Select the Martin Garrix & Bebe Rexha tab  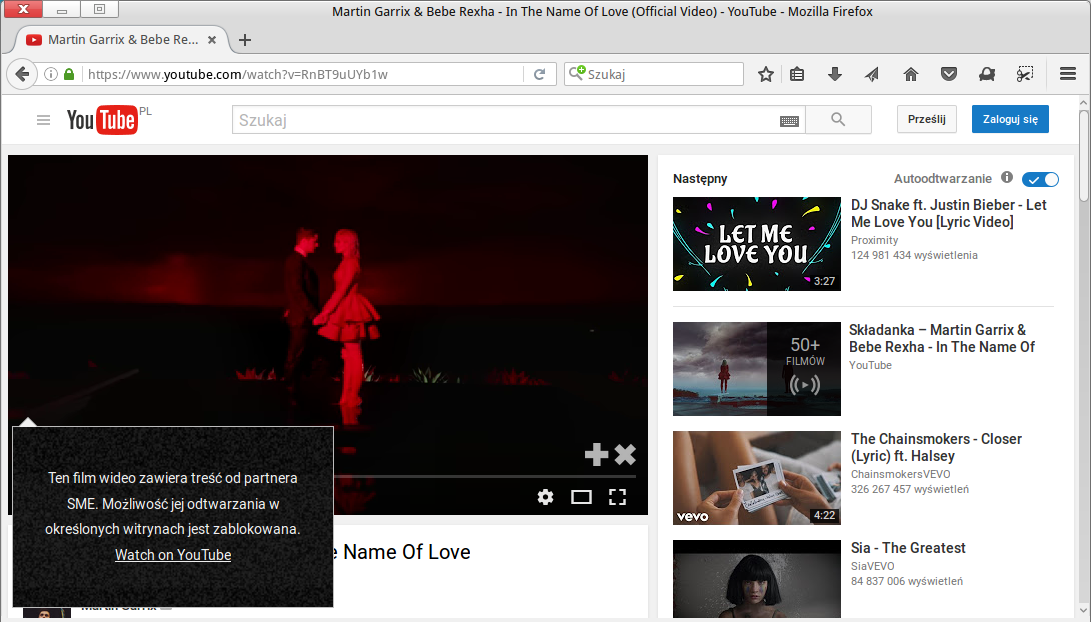pyautogui.click(x=121, y=40)
